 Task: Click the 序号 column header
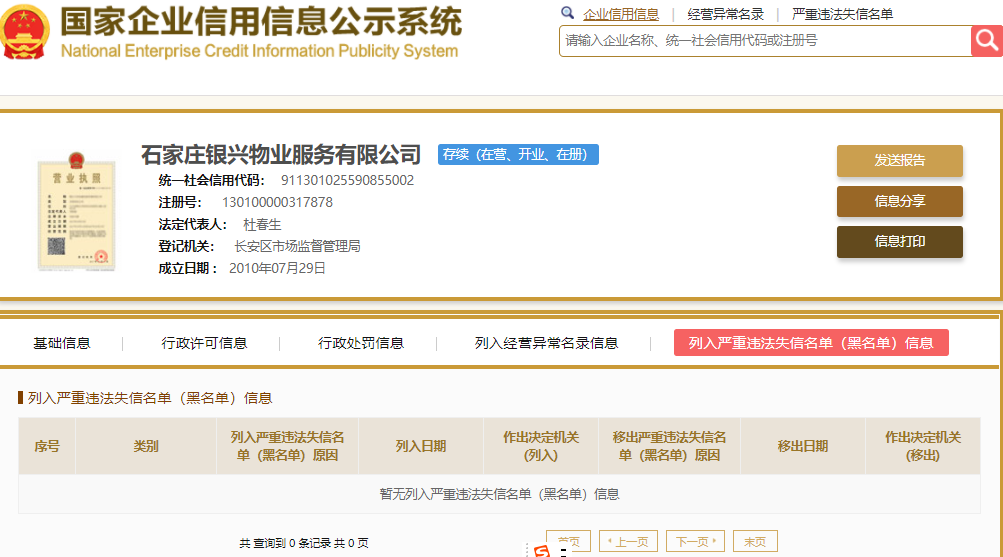tap(47, 446)
